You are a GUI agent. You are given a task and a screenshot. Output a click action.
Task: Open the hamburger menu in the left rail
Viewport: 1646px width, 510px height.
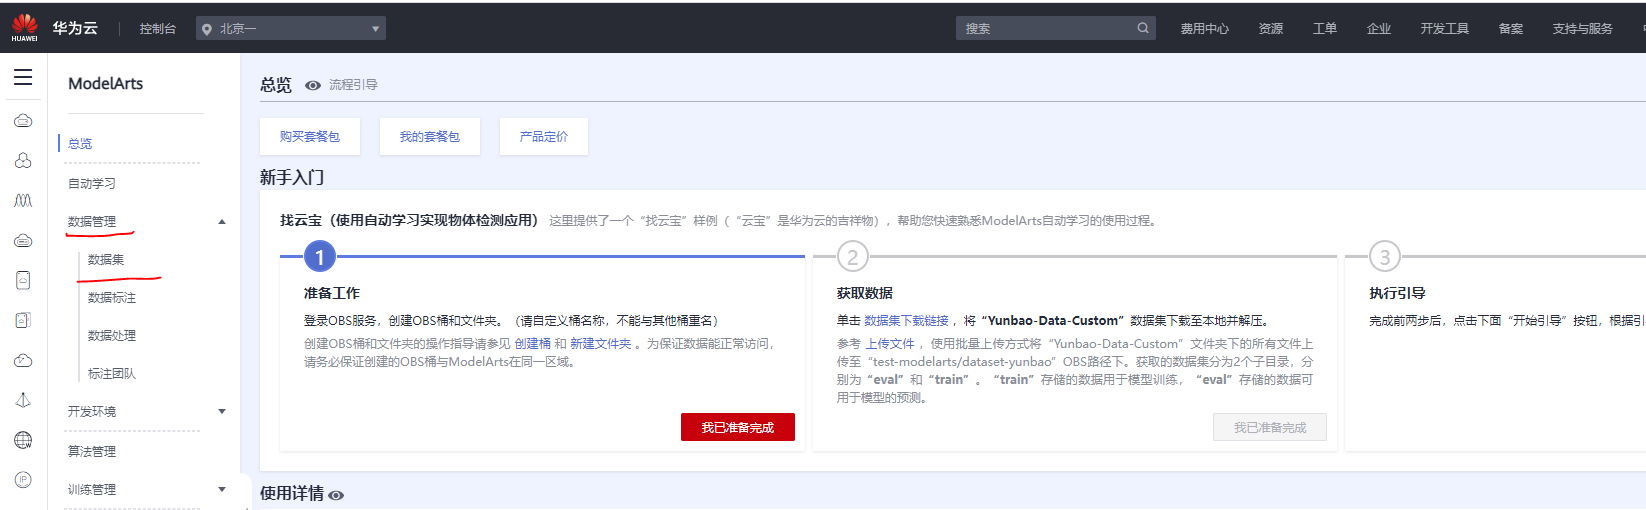coord(23,78)
